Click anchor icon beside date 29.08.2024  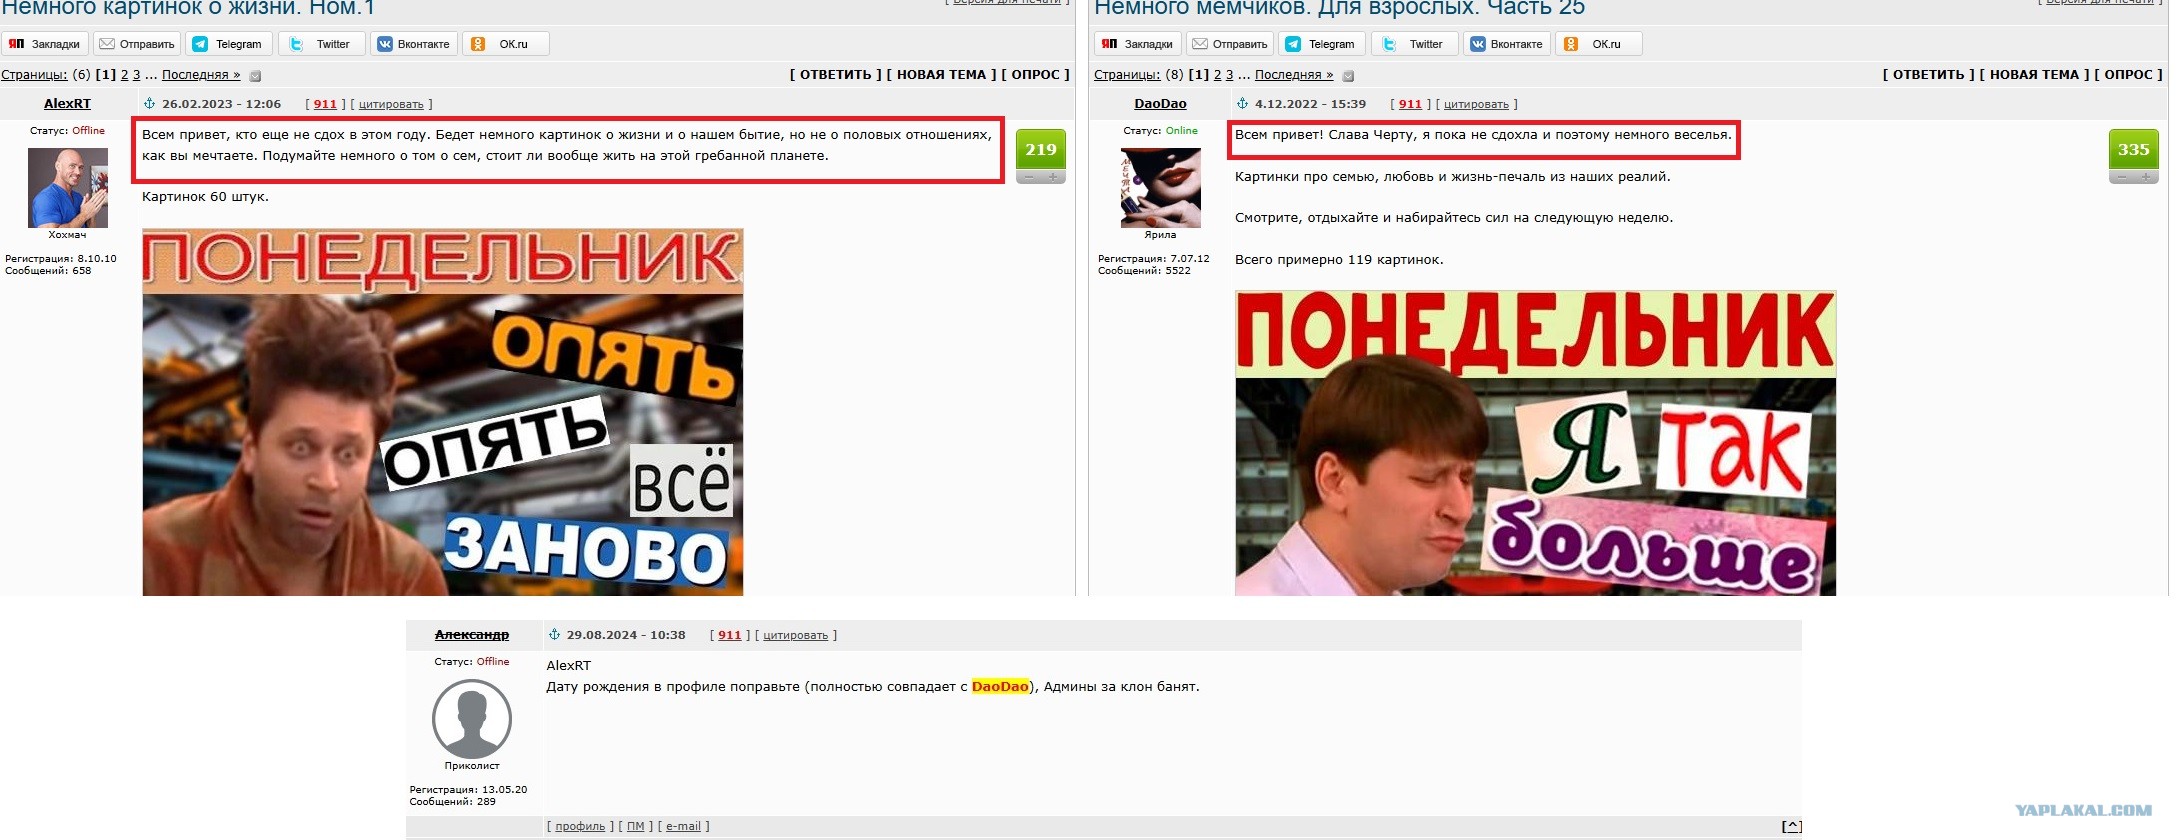(x=554, y=635)
